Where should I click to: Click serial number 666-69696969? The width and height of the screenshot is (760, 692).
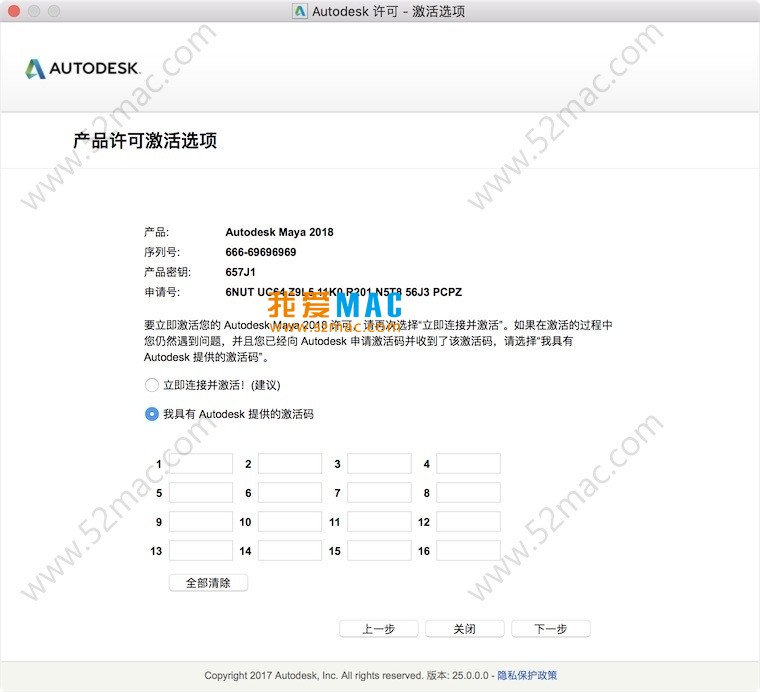pos(261,252)
